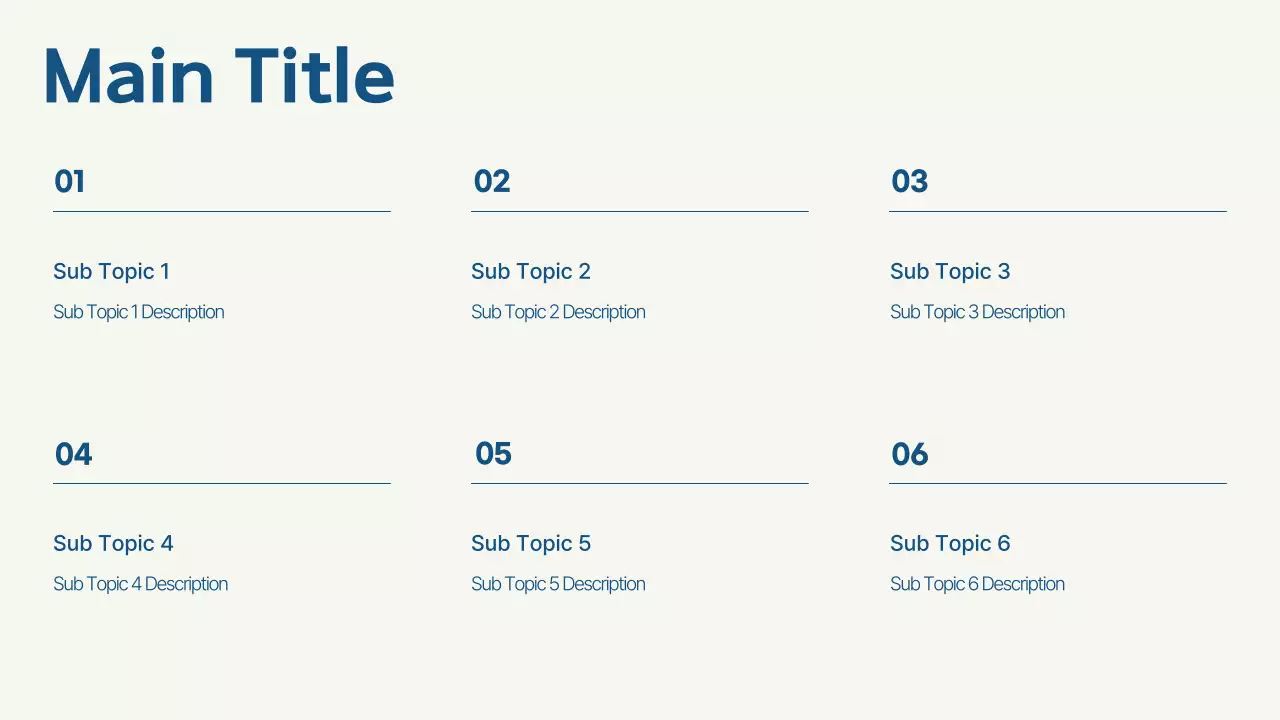This screenshot has width=1280, height=720.
Task: Click the Sub Topic 4 heading
Action: (113, 543)
